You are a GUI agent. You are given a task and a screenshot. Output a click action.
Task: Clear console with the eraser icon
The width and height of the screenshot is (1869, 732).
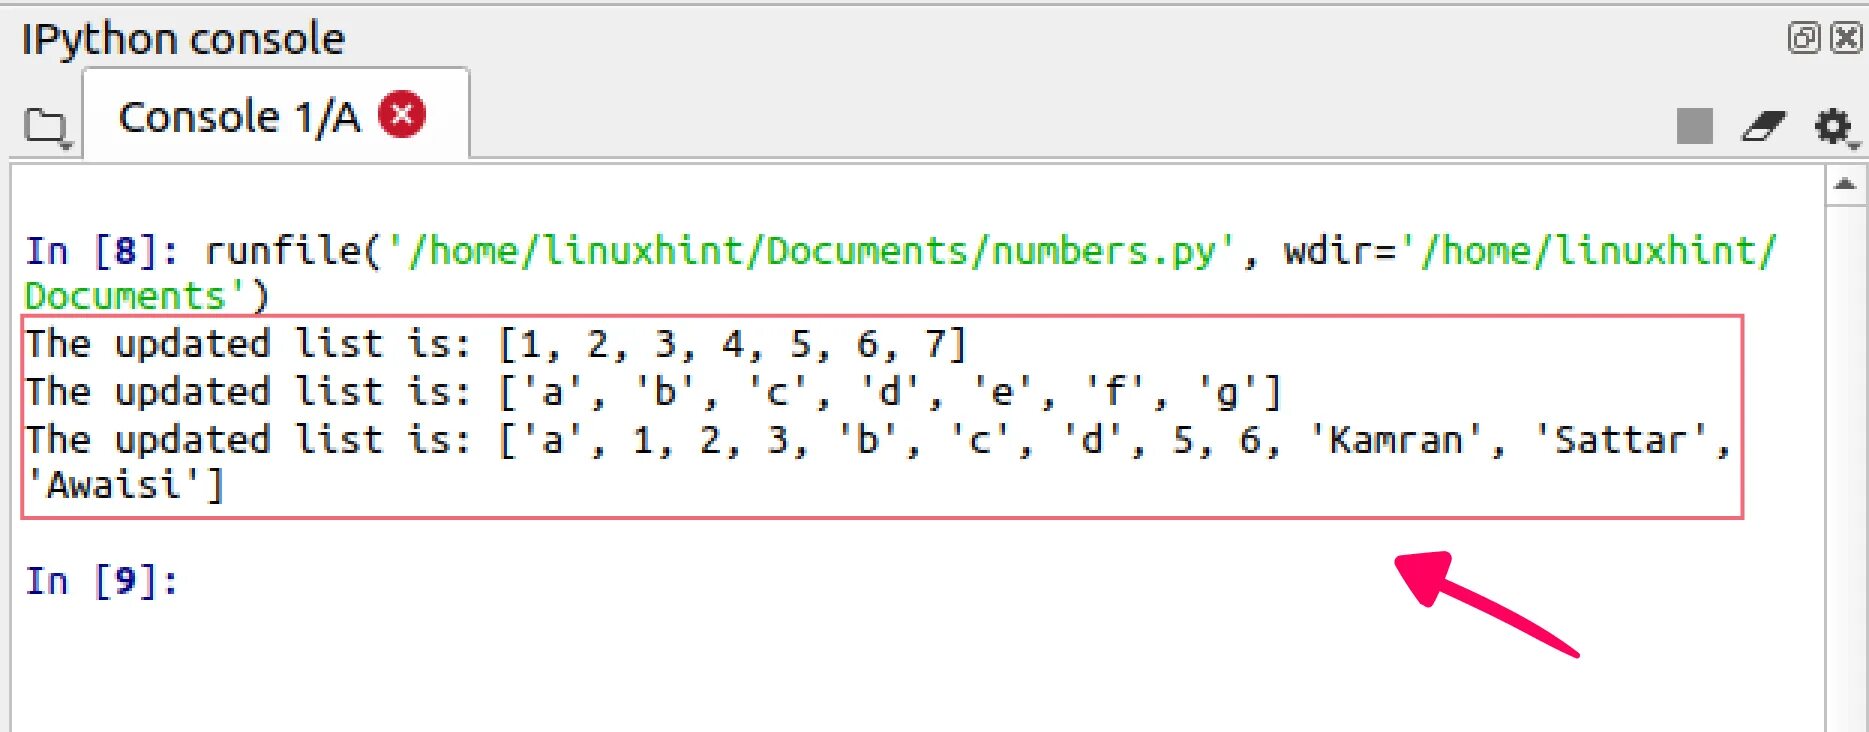pos(1763,127)
